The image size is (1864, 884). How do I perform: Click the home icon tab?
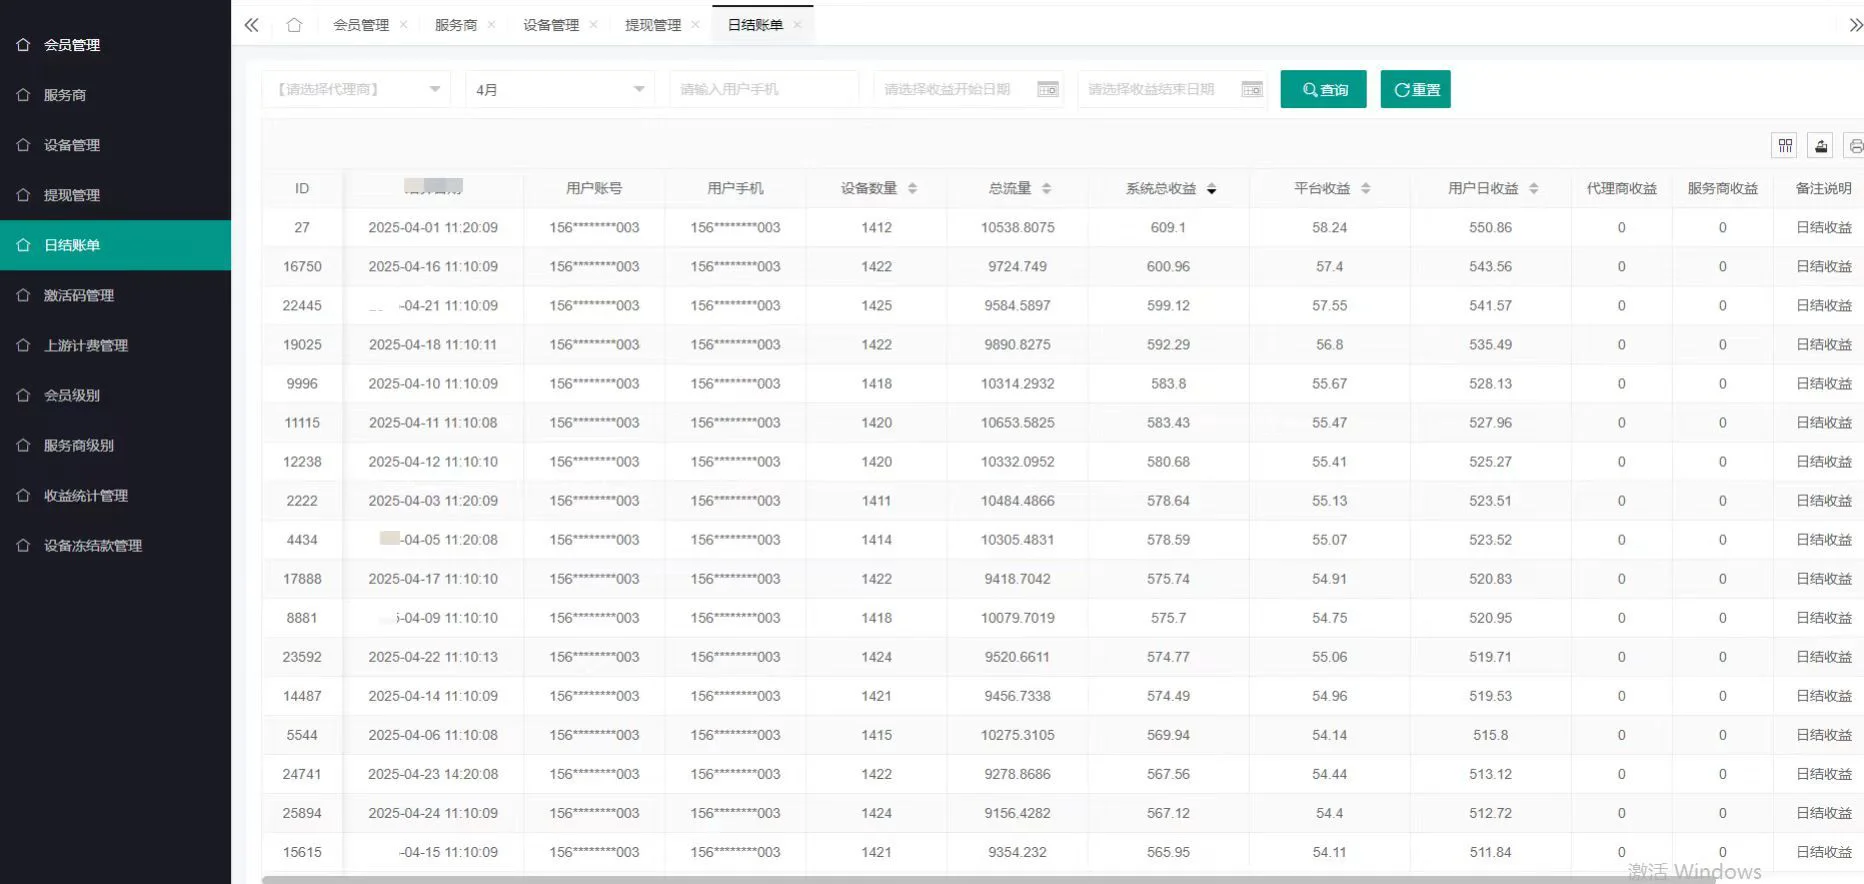[x=294, y=25]
